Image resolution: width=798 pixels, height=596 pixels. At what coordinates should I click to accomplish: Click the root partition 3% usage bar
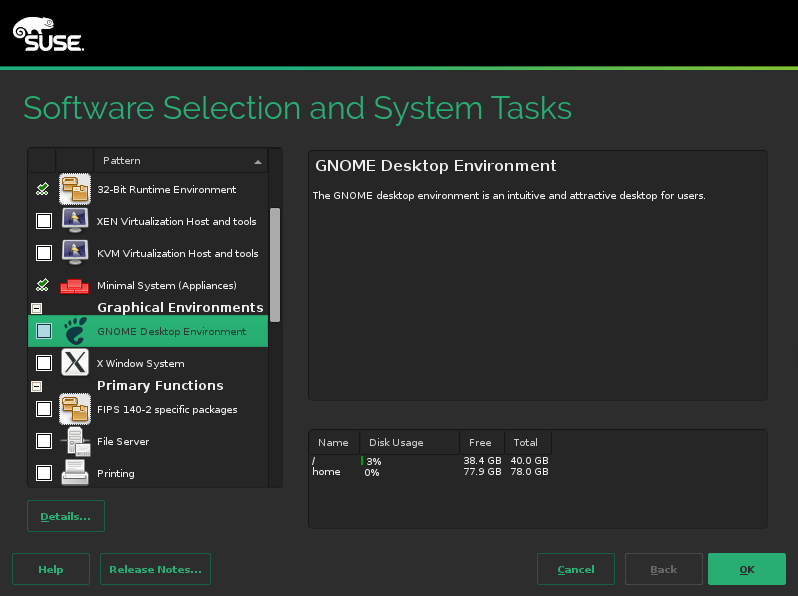(362, 461)
